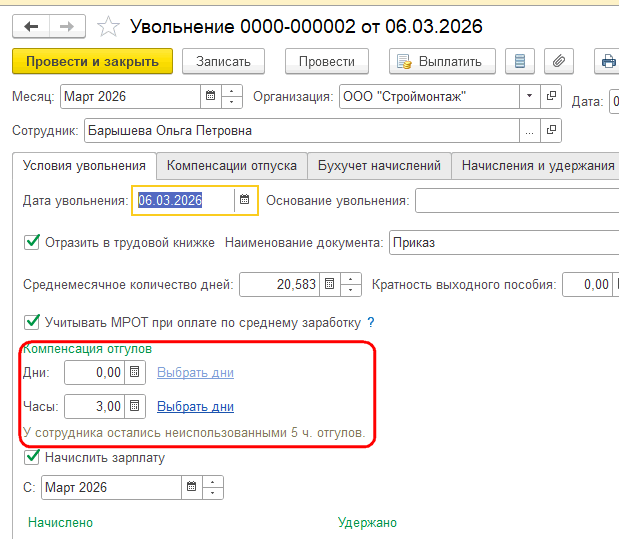The image size is (619, 539).
Task: Click the Часы compensation value 3,00
Action: click(95, 406)
